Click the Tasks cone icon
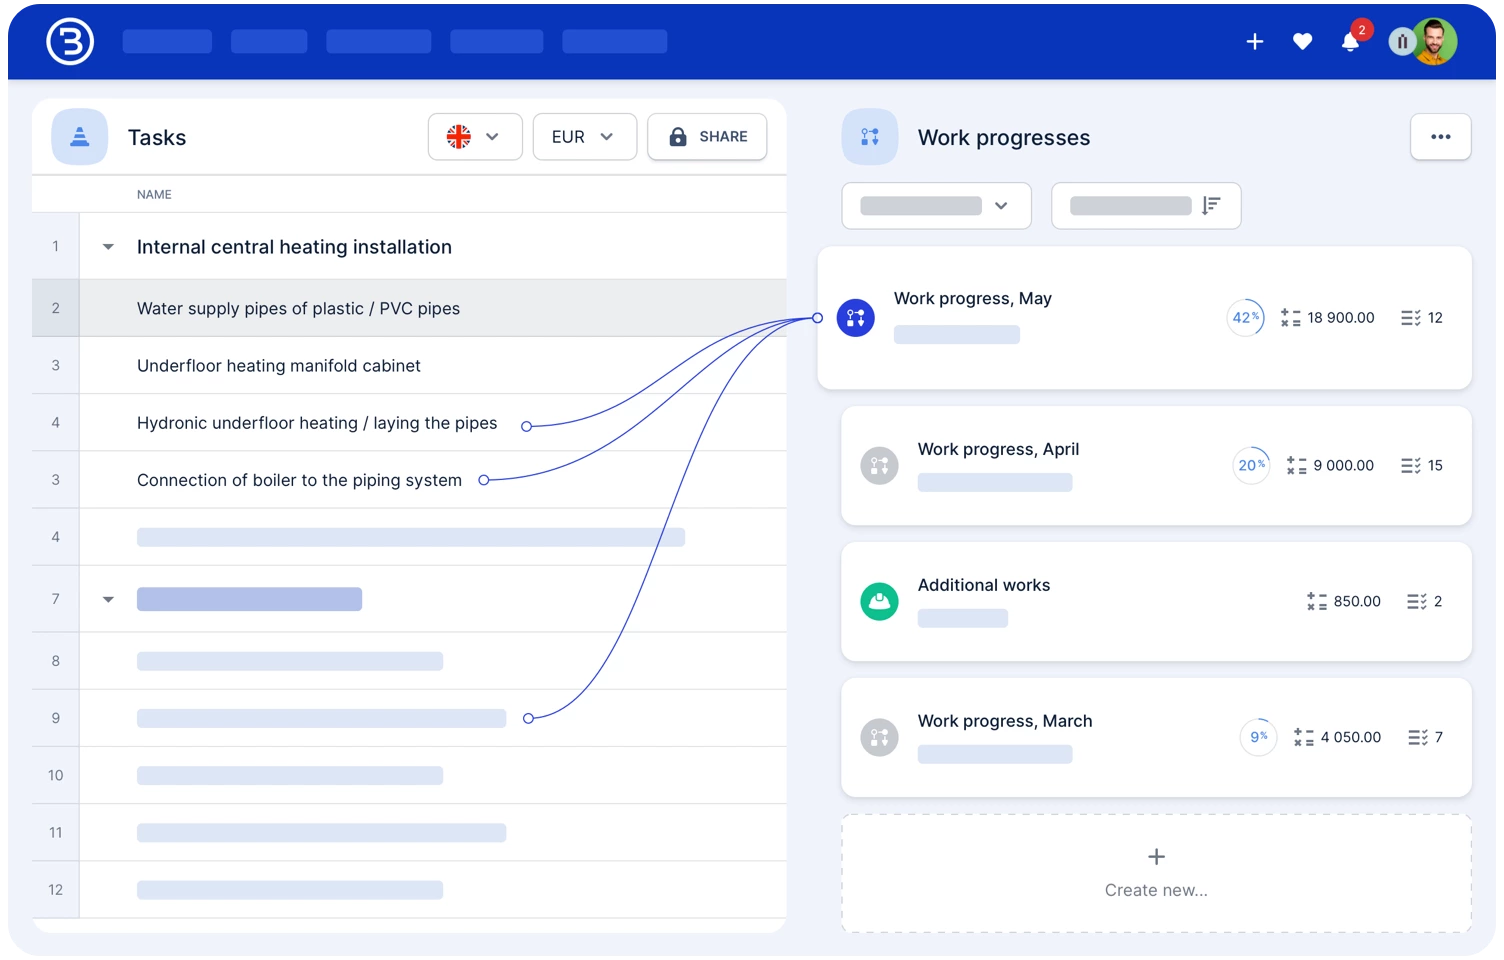 click(x=80, y=137)
